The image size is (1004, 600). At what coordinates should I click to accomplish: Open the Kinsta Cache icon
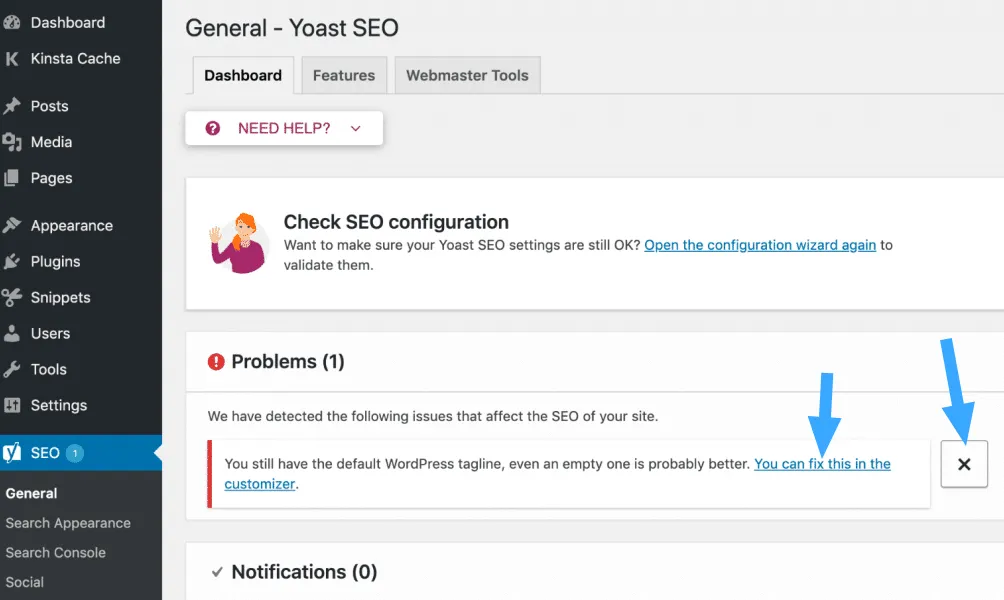(x=15, y=58)
